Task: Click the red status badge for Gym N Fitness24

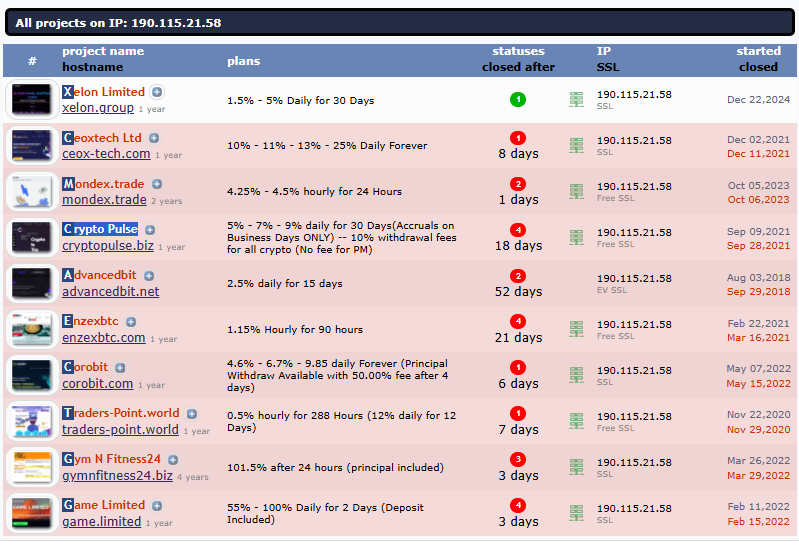Action: pos(518,460)
